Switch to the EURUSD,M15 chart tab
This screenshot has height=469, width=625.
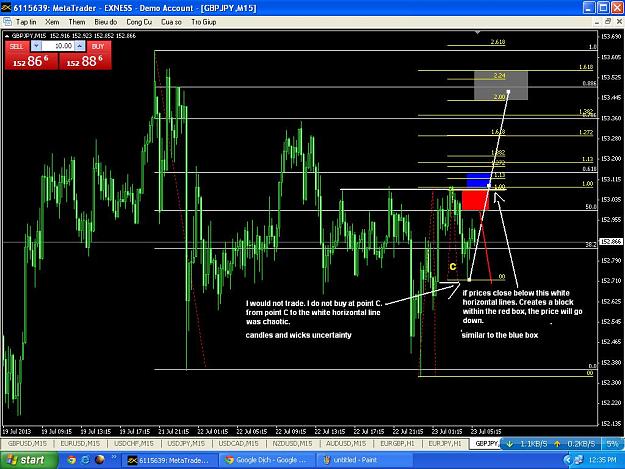click(x=80, y=443)
